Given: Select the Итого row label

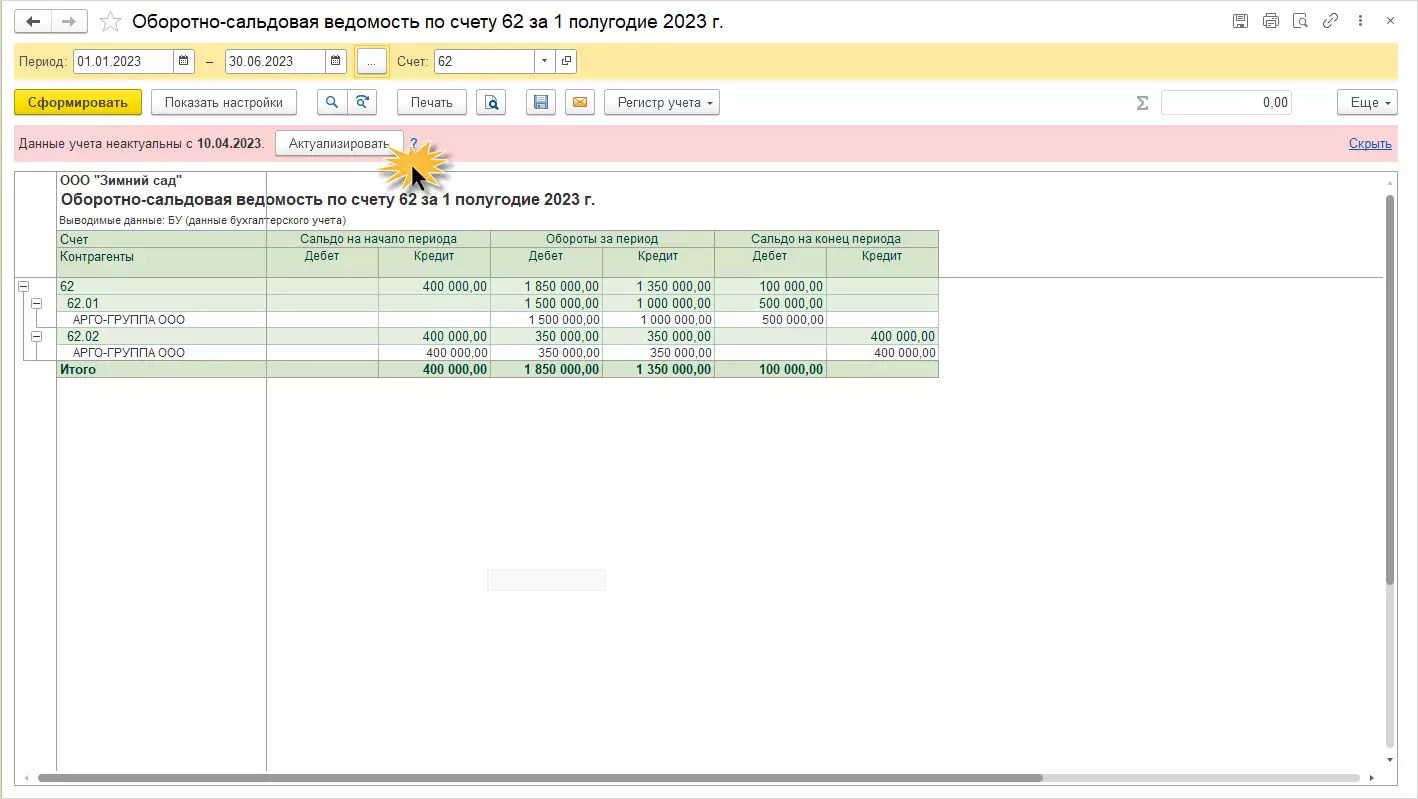Looking at the screenshot, I should [x=161, y=370].
